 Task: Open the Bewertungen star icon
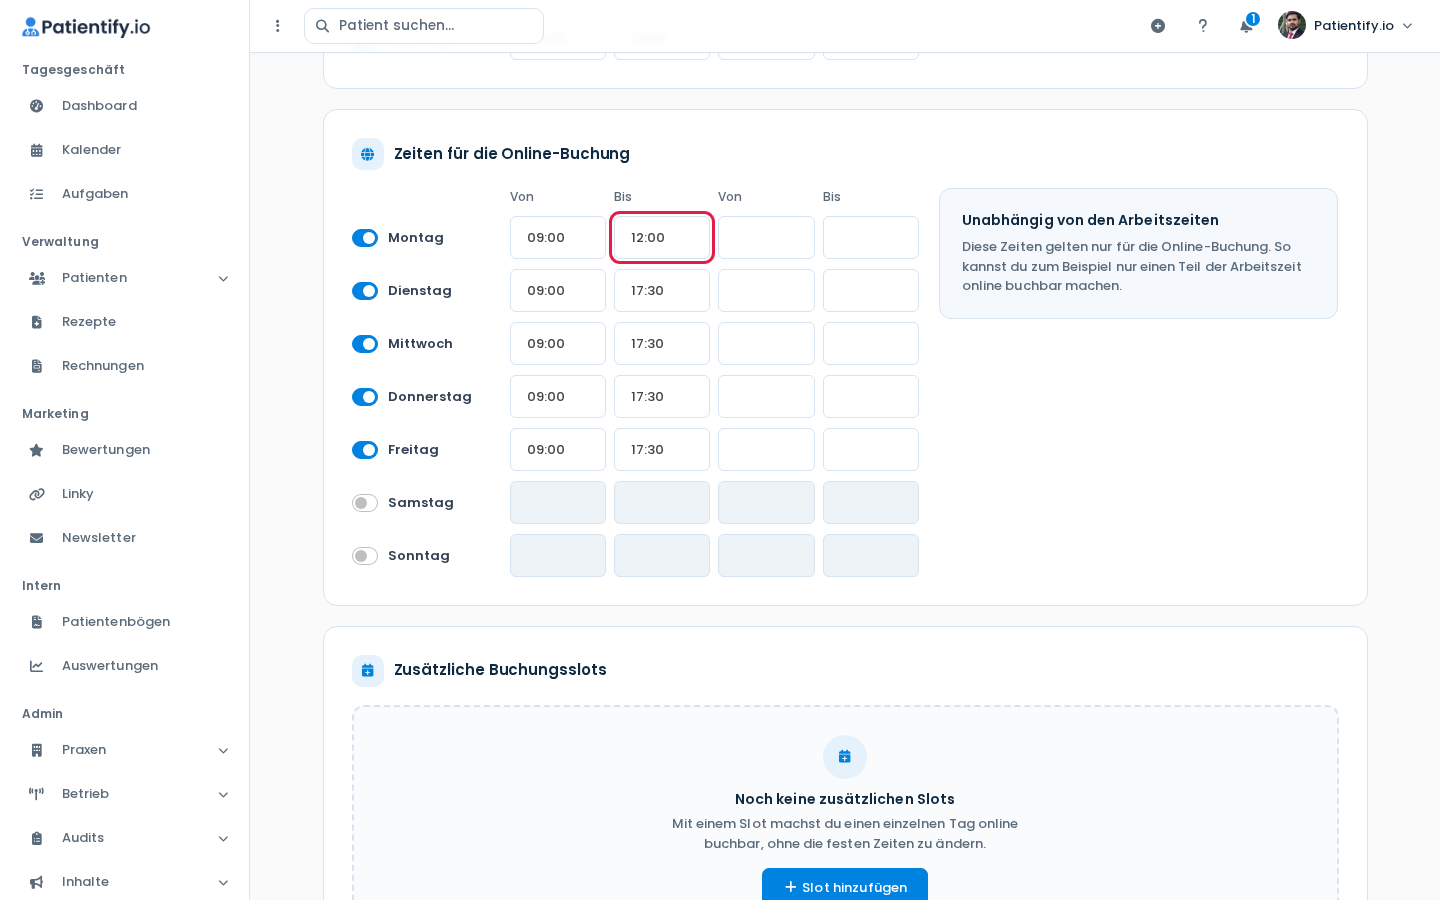37,450
